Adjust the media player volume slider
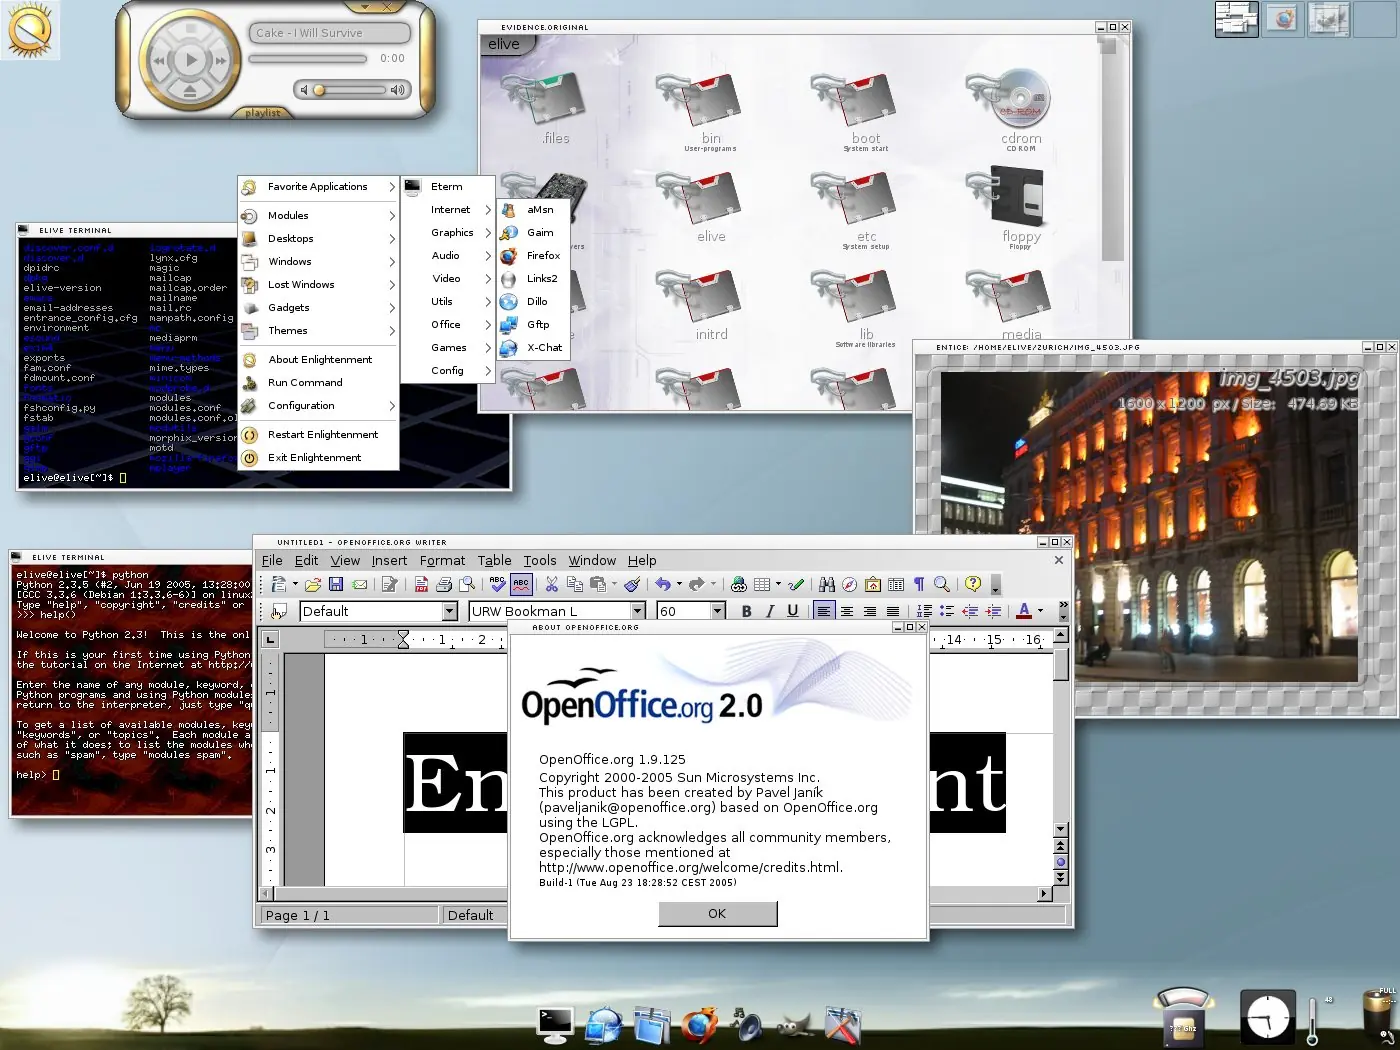This screenshot has height=1050, width=1400. click(352, 90)
